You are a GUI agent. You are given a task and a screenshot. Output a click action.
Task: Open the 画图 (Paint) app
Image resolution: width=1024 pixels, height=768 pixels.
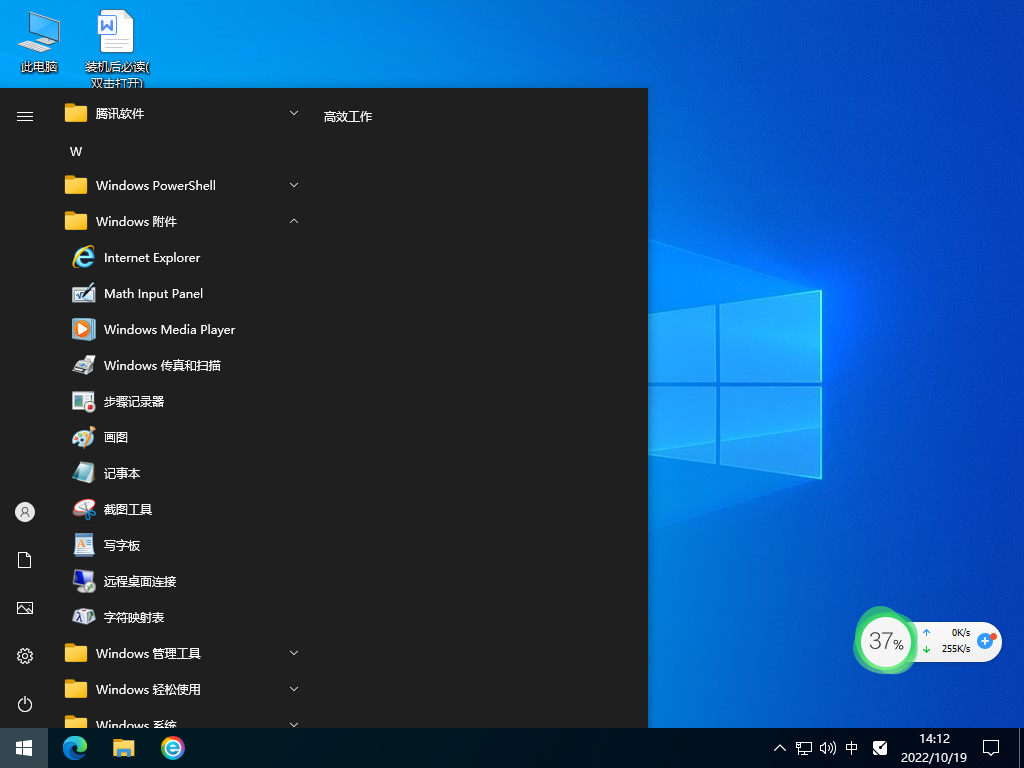point(115,437)
